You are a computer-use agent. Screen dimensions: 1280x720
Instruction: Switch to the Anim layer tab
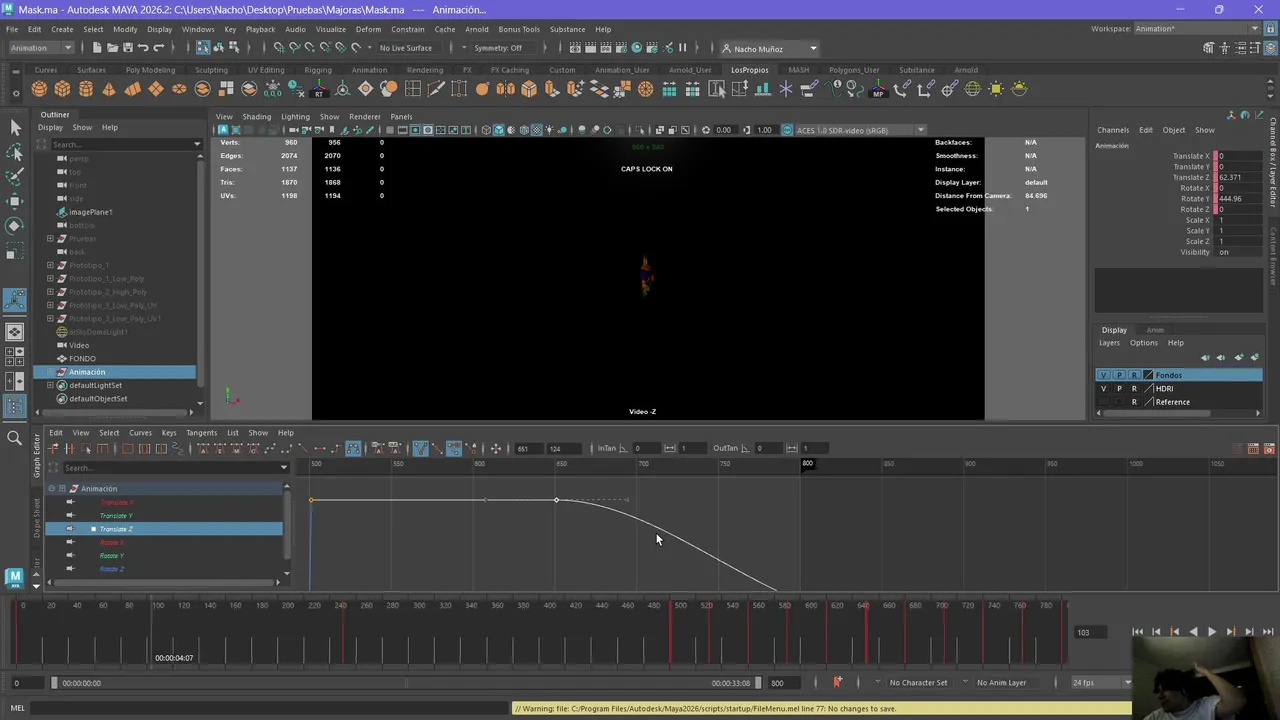coord(1155,330)
